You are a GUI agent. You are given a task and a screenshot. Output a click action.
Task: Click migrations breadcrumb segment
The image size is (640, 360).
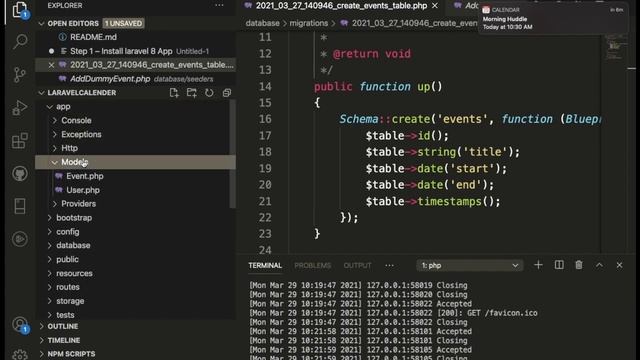[309, 23]
